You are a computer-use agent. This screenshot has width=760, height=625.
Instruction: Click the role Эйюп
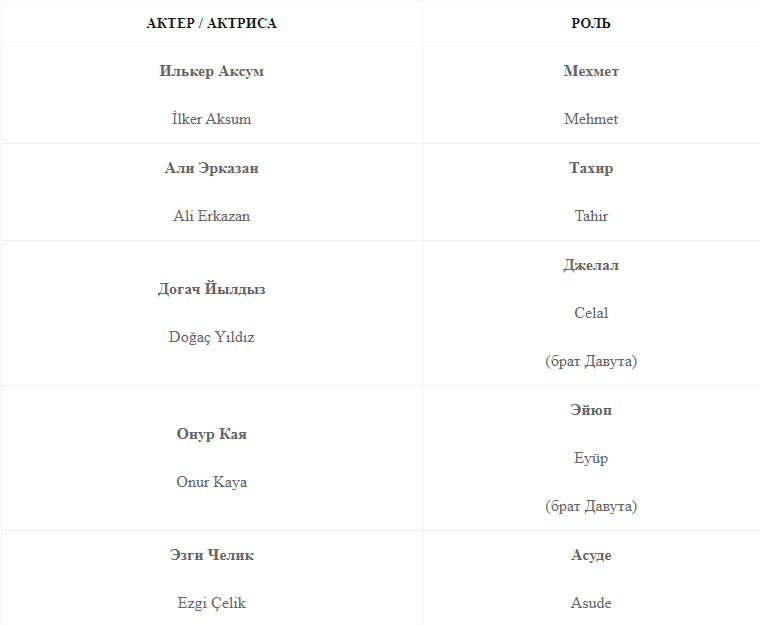pos(591,410)
